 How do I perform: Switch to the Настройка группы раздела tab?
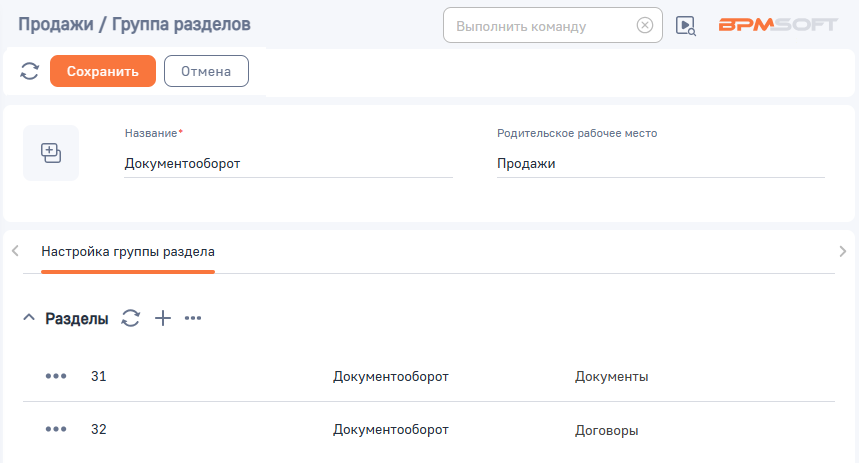[128, 251]
